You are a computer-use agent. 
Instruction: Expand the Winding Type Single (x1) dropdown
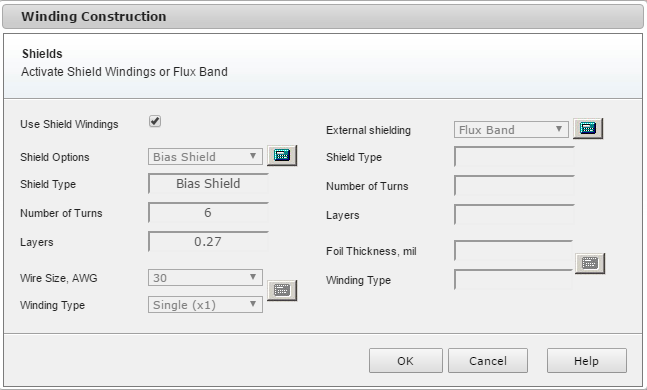tap(205, 305)
